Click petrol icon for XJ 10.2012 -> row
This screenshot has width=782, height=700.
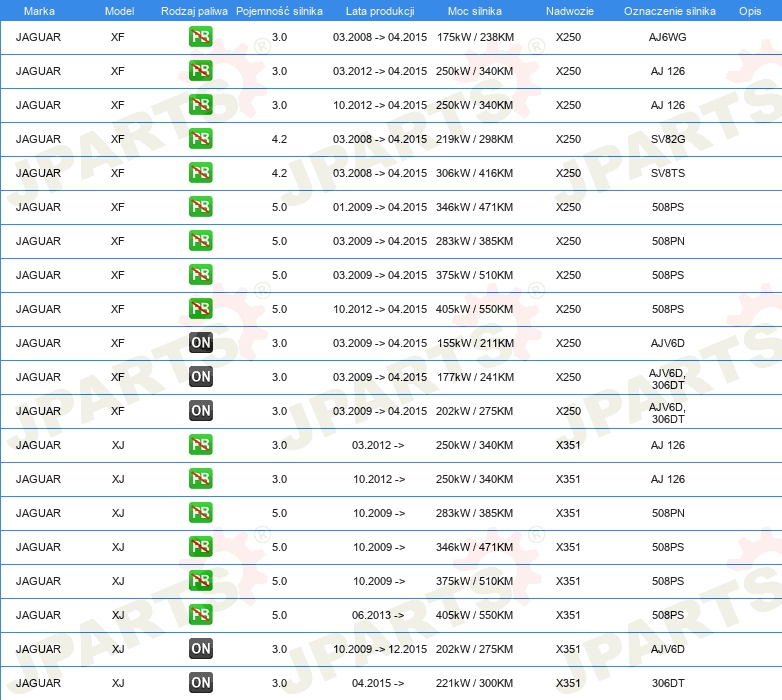point(200,478)
